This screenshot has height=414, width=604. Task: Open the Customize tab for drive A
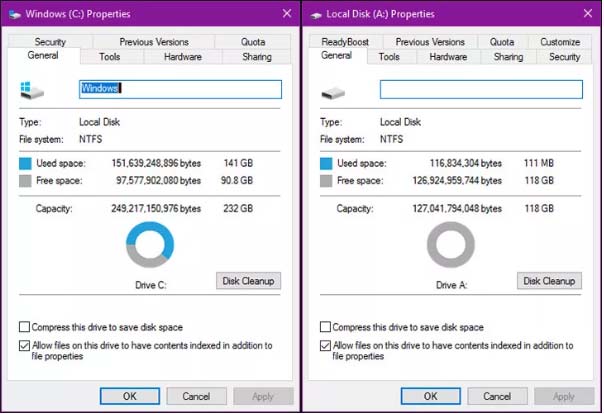560,42
